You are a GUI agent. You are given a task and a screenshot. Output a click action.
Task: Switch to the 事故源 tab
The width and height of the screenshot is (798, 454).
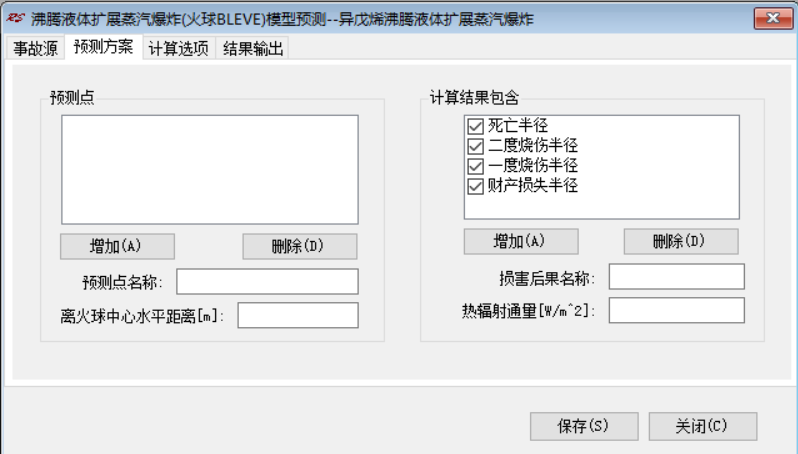tap(36, 48)
